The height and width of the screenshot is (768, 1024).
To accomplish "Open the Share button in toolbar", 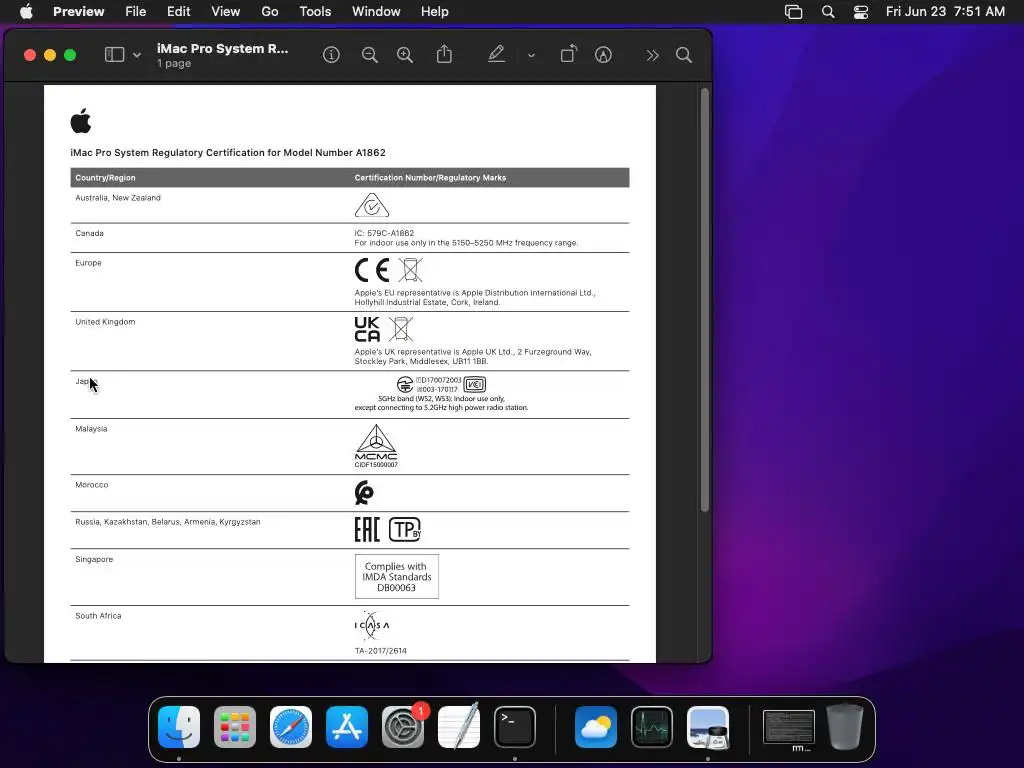I will [x=444, y=54].
